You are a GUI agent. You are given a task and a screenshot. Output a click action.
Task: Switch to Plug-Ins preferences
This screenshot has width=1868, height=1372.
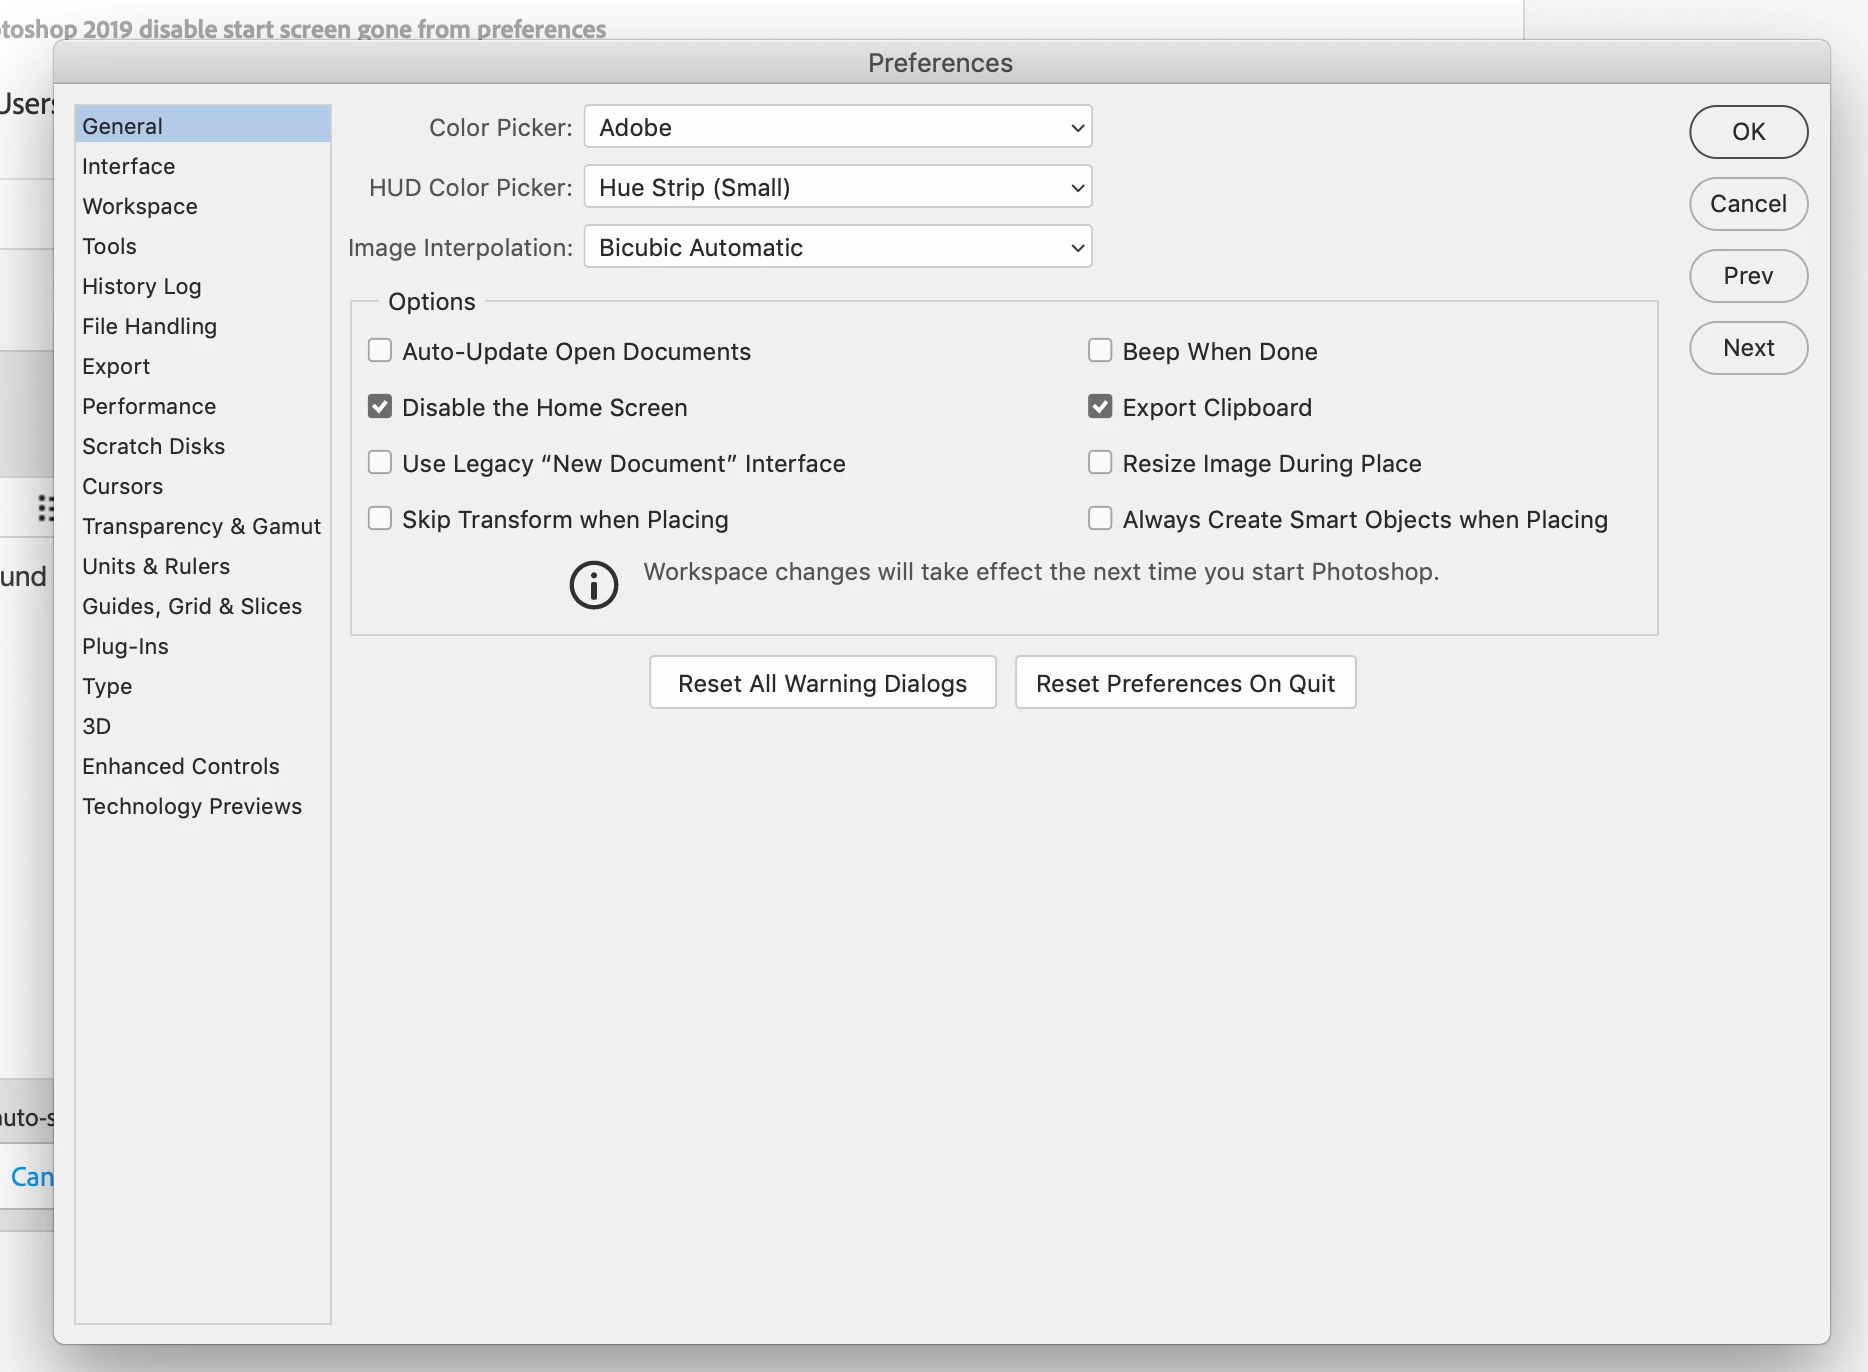coord(203,646)
